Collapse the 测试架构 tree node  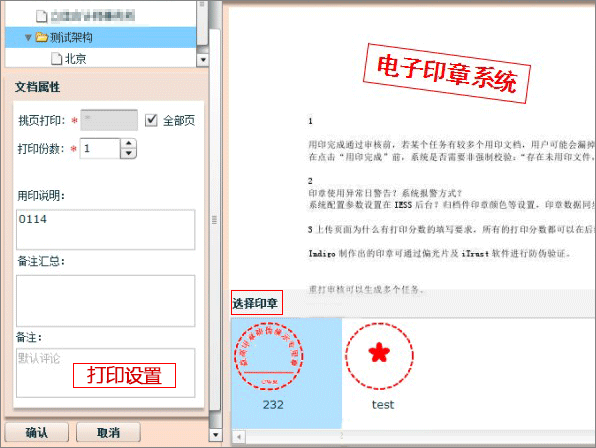[28, 38]
